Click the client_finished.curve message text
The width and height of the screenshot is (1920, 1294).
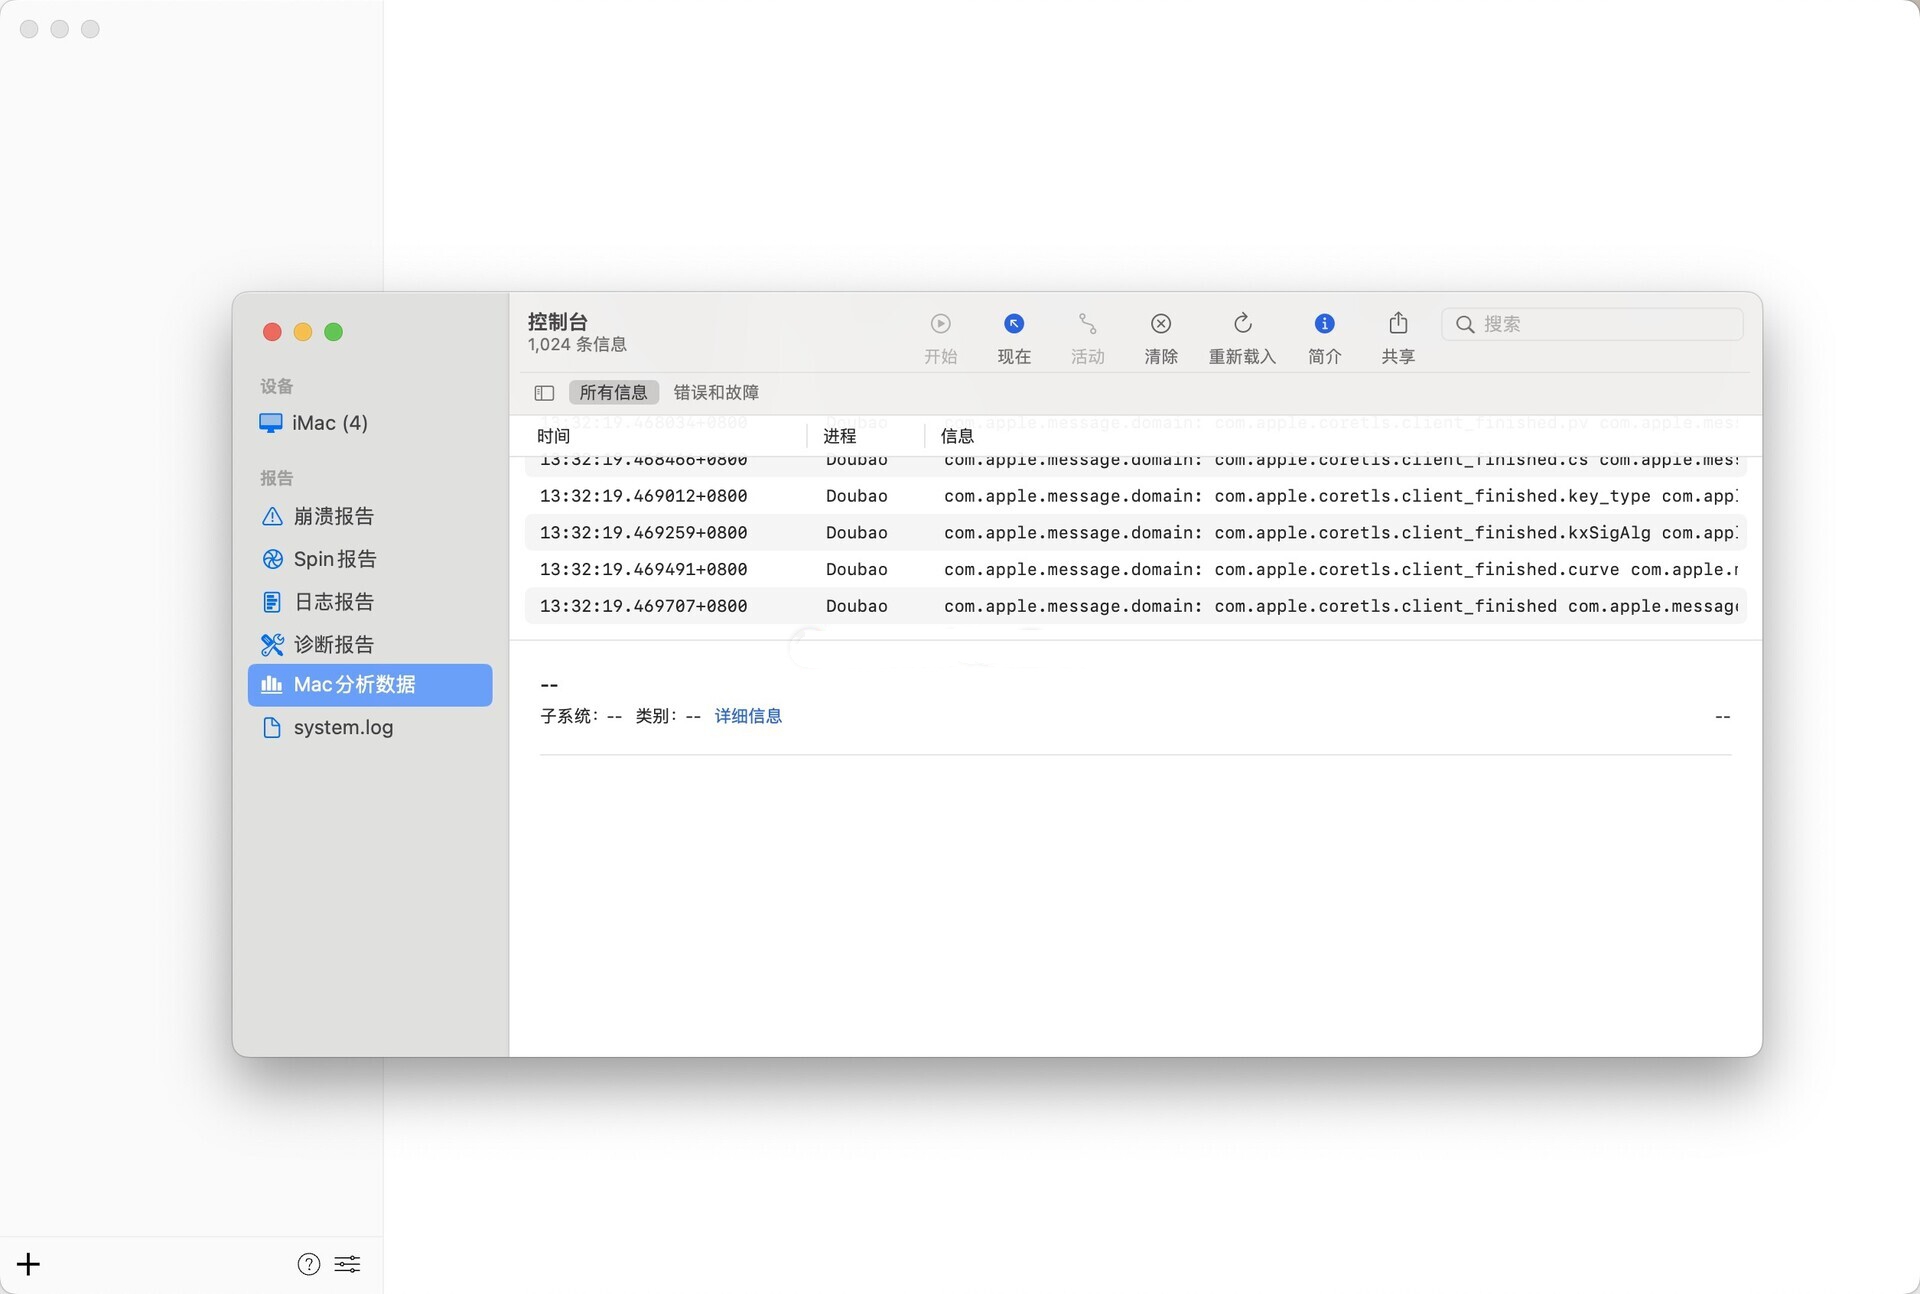click(x=1340, y=570)
